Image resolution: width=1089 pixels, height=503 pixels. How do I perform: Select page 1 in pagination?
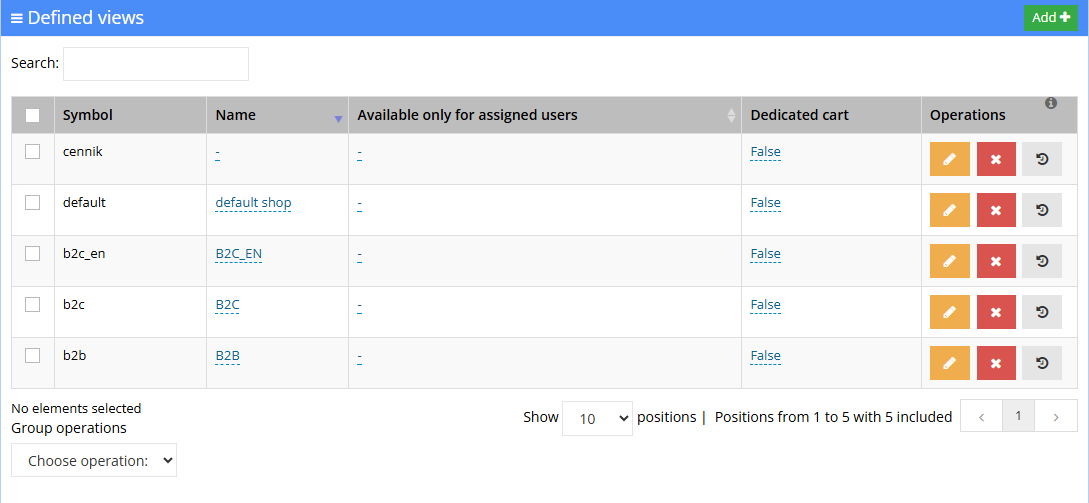pyautogui.click(x=1018, y=416)
